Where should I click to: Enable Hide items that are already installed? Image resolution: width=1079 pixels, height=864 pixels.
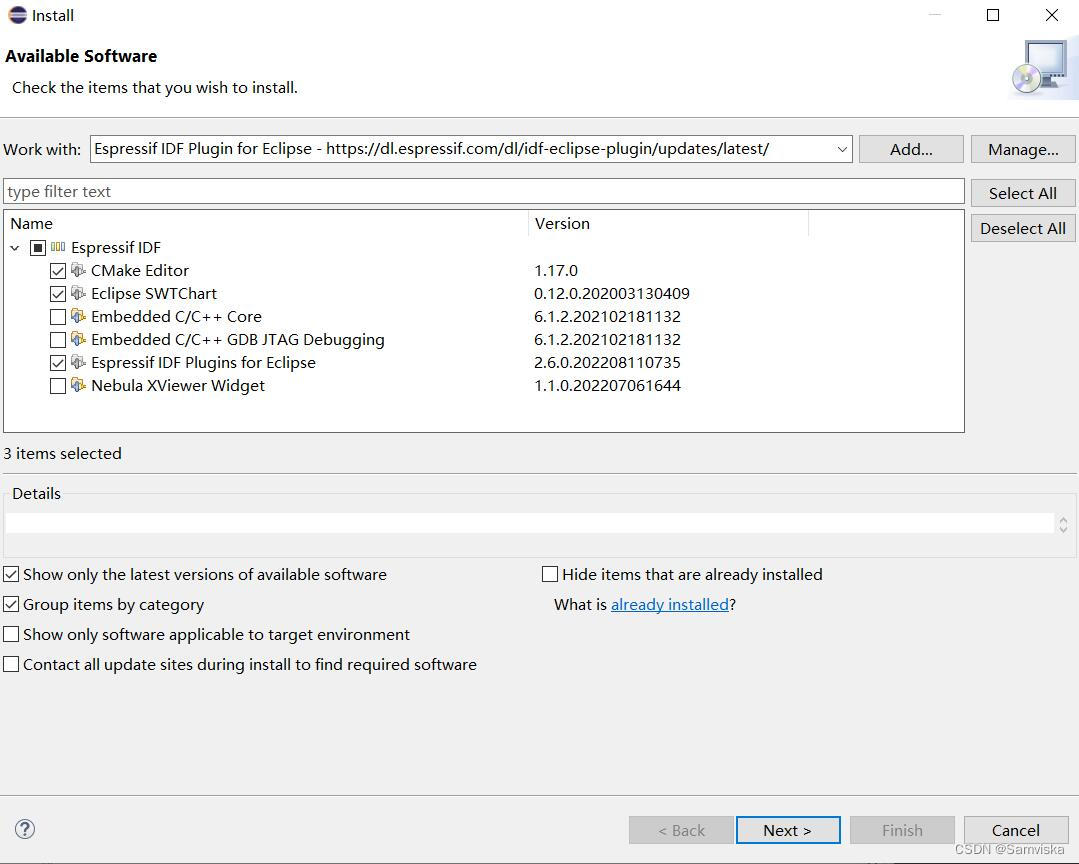point(549,574)
